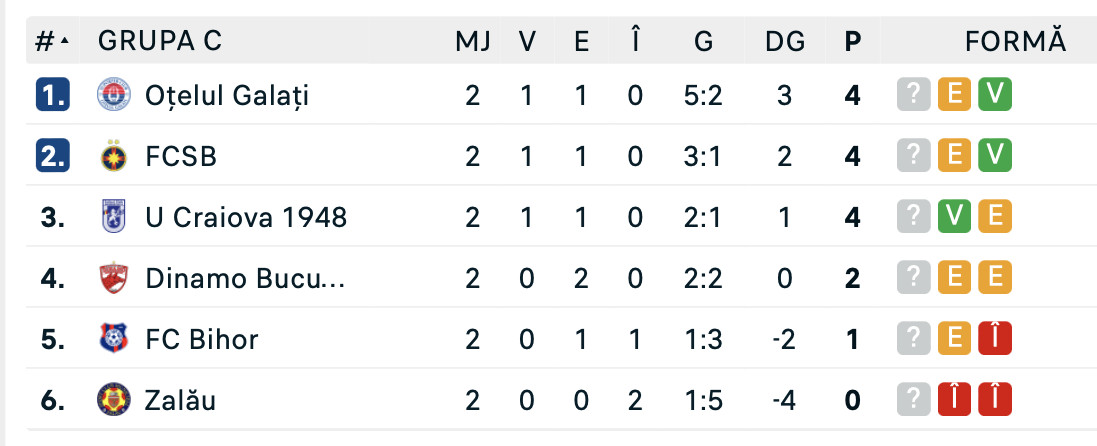Open the U Craiova 1948 team link
Image resolution: width=1097 pixels, height=446 pixels.
(246, 217)
